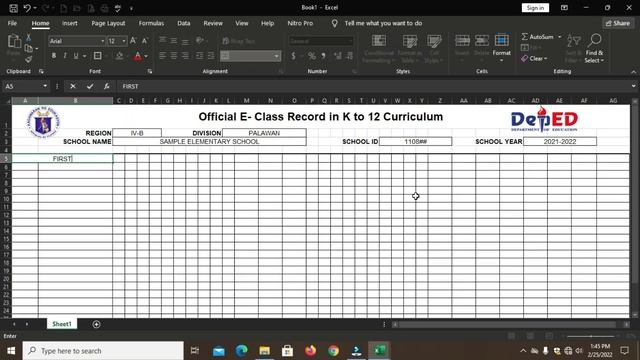This screenshot has width=640, height=360.
Task: Expand the Merge & Center dropdown
Action: click(277, 56)
